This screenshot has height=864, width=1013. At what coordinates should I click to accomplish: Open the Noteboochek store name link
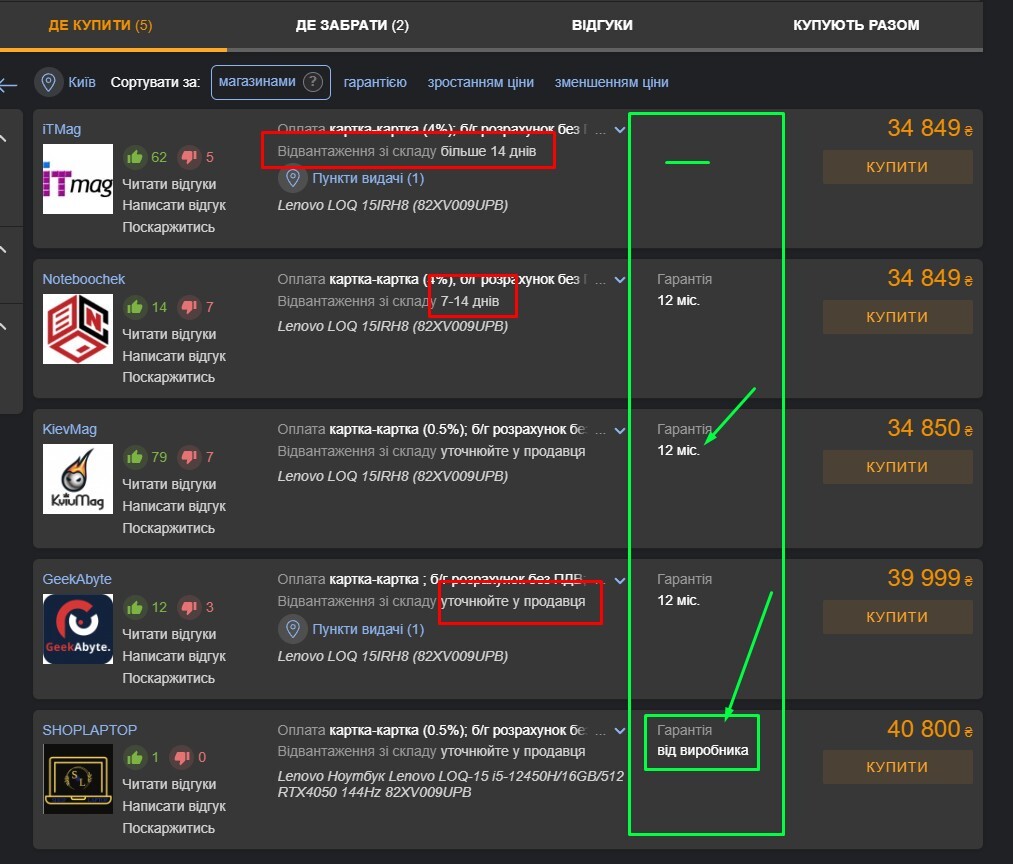(83, 279)
